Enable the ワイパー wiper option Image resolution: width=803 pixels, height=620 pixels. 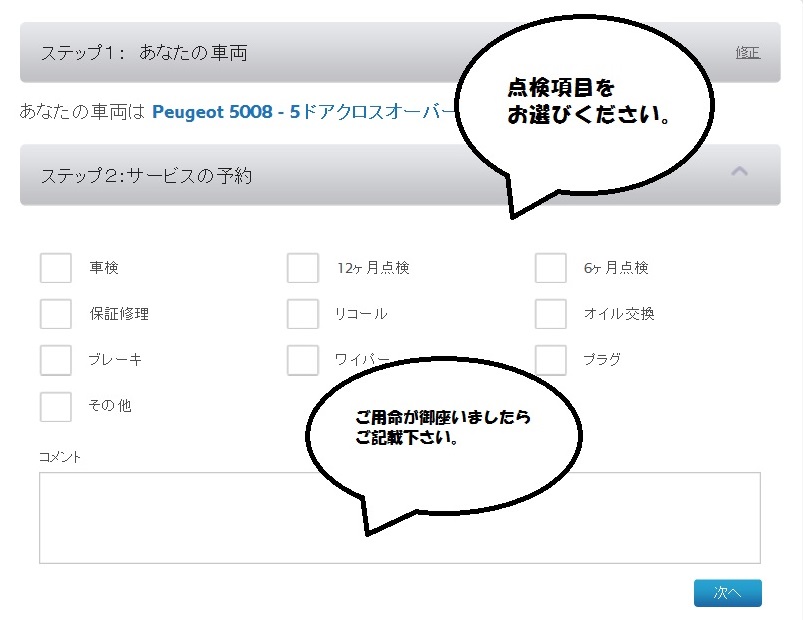[x=303, y=359]
